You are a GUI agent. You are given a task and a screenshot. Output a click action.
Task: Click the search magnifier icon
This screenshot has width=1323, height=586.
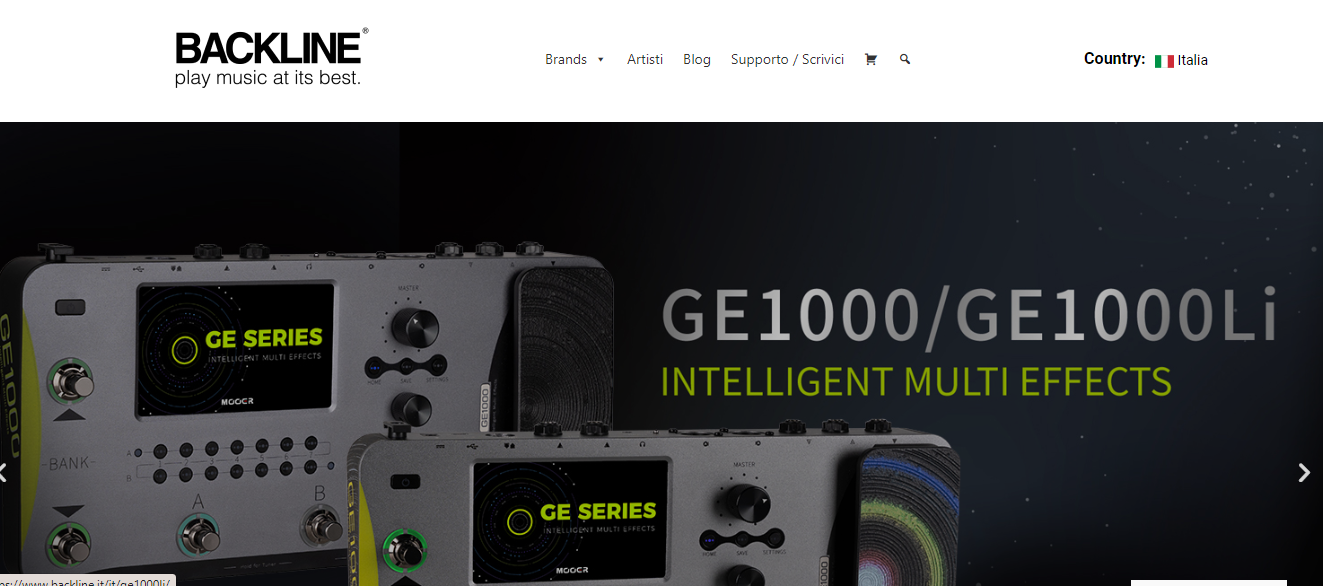tap(905, 60)
